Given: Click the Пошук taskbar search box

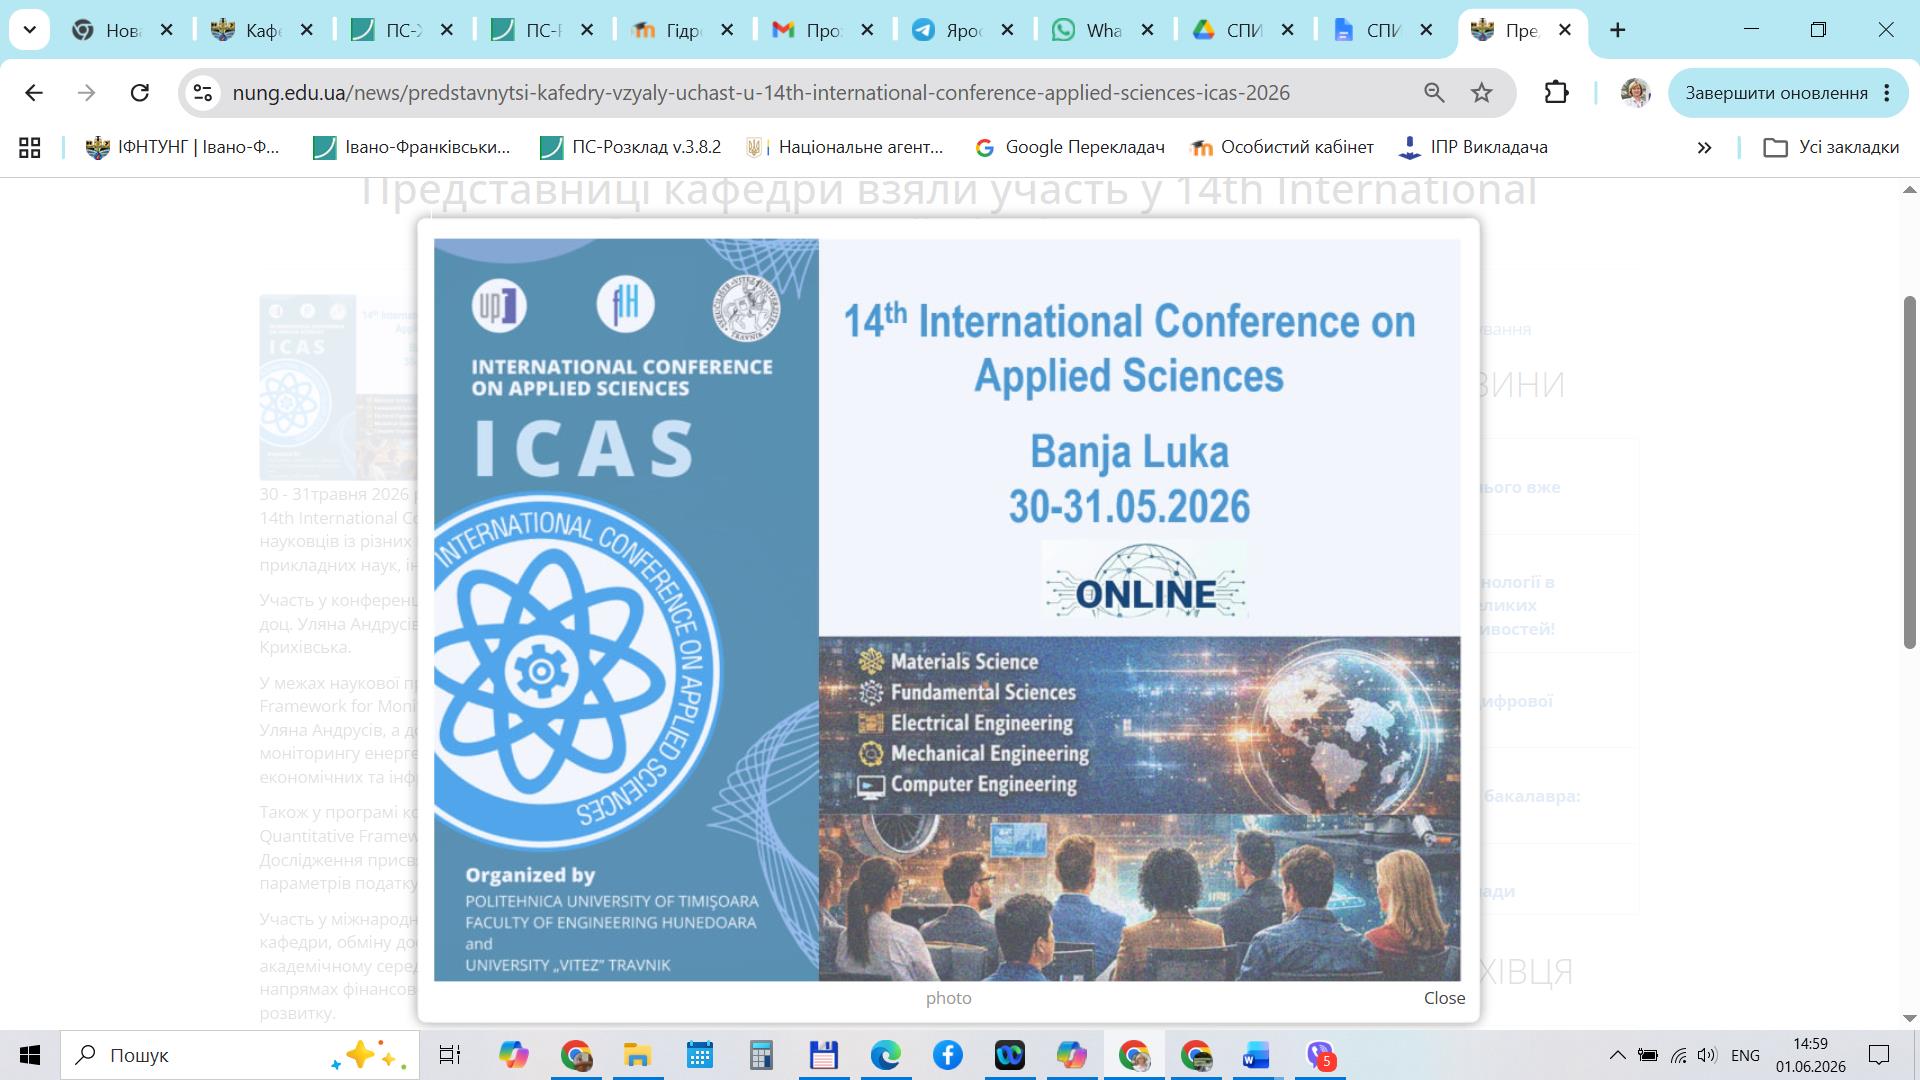Looking at the screenshot, I should click(x=240, y=1055).
